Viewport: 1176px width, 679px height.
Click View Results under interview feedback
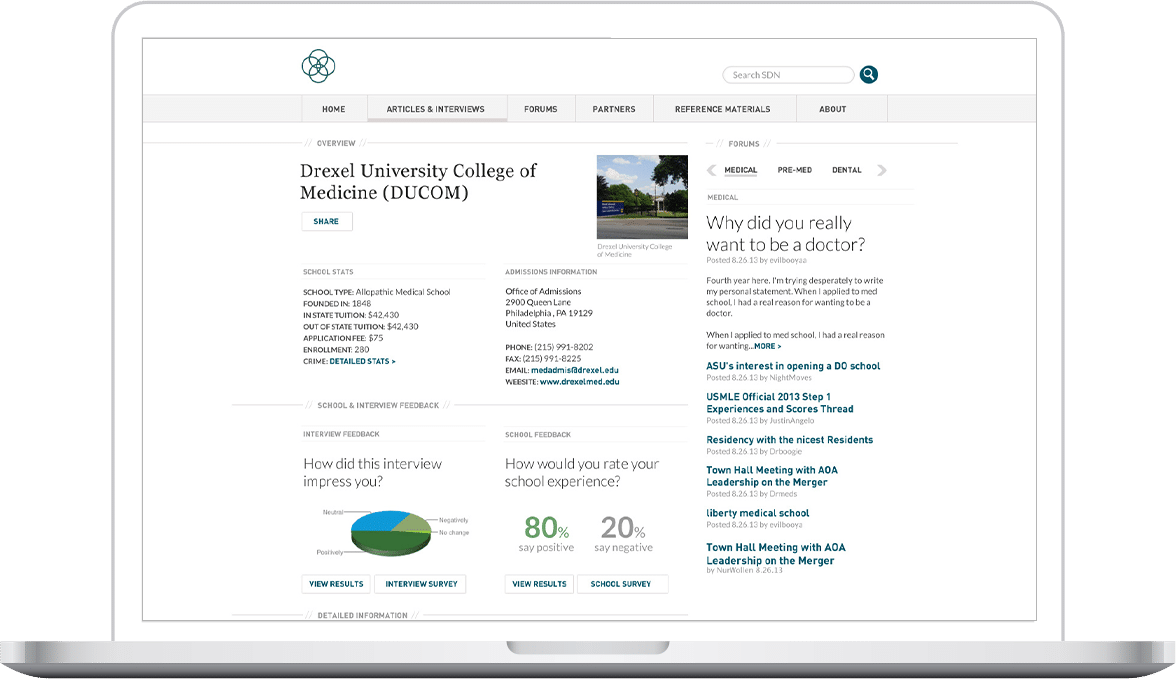[x=336, y=584]
